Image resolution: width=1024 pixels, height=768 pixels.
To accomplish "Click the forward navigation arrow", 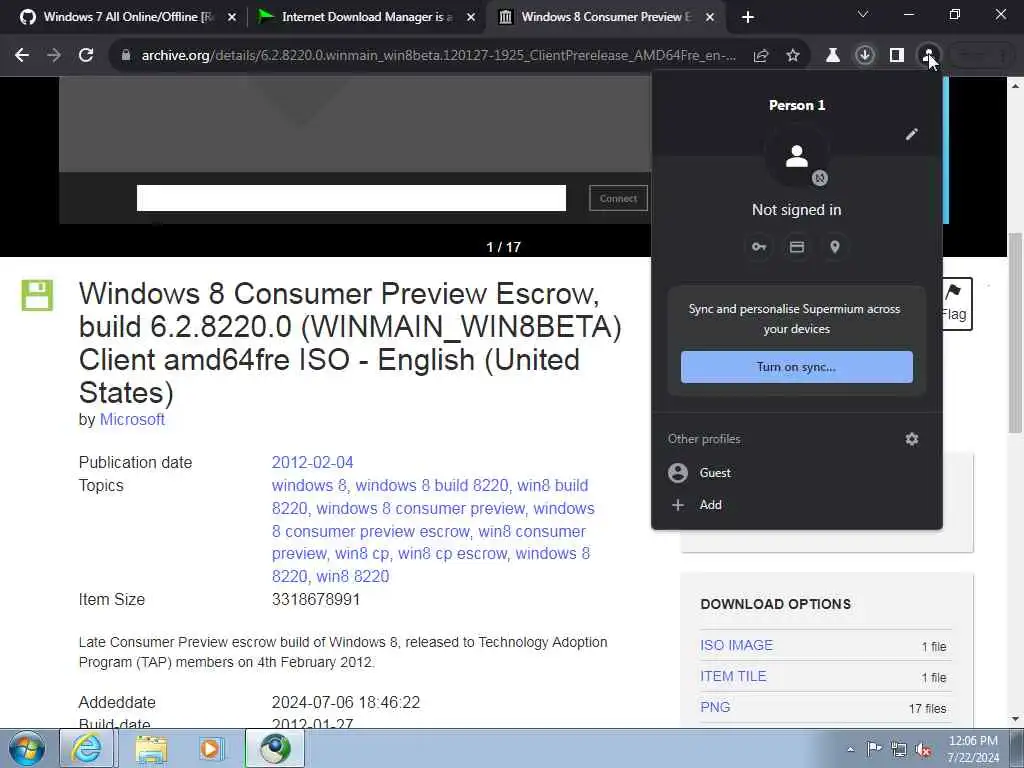I will pyautogui.click(x=54, y=56).
